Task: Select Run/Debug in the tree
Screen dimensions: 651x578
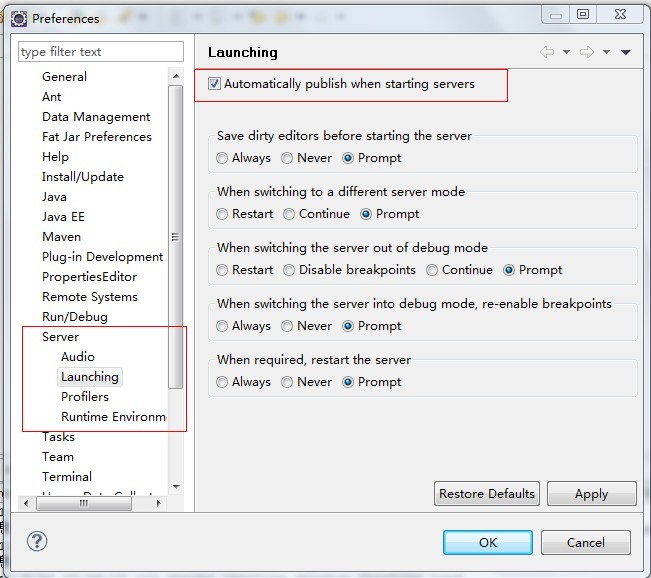Action: pyautogui.click(x=75, y=317)
